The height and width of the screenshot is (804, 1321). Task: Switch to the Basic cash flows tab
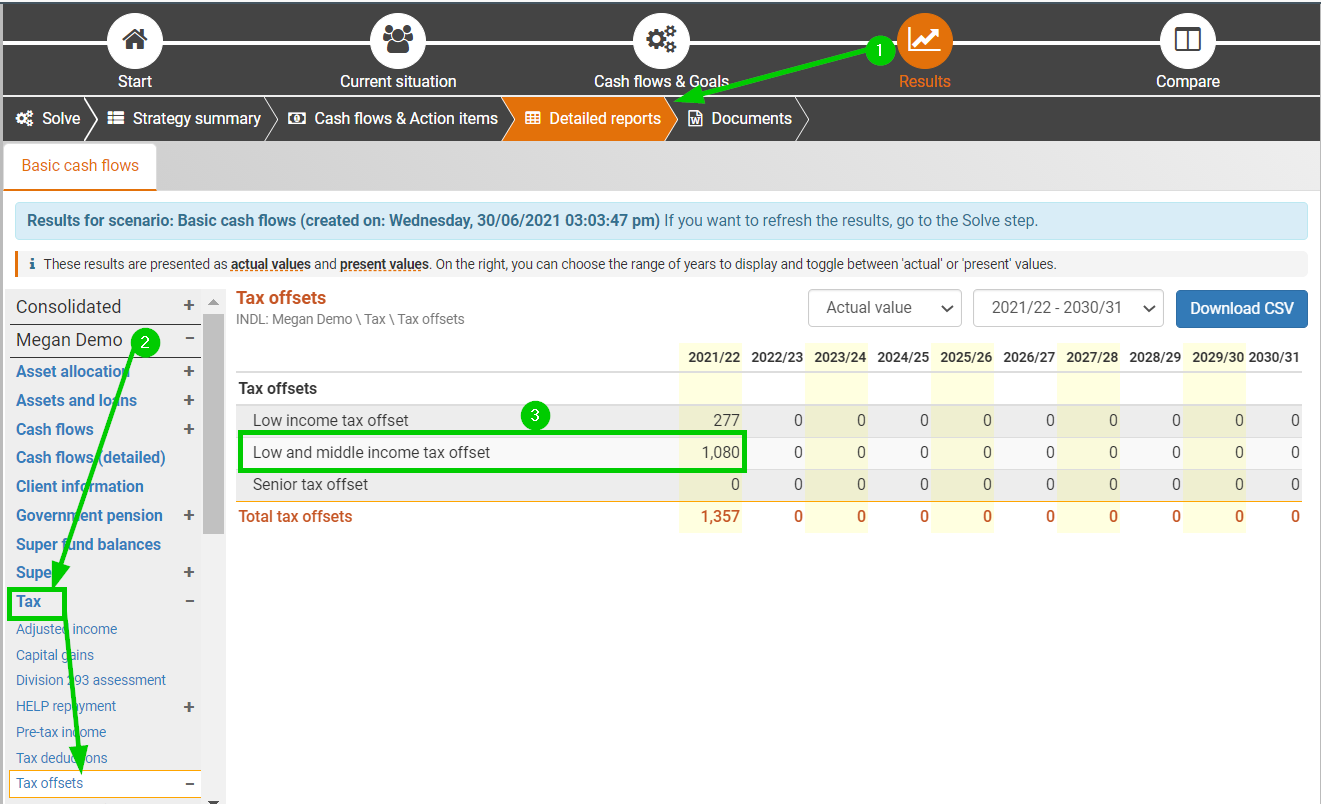80,166
